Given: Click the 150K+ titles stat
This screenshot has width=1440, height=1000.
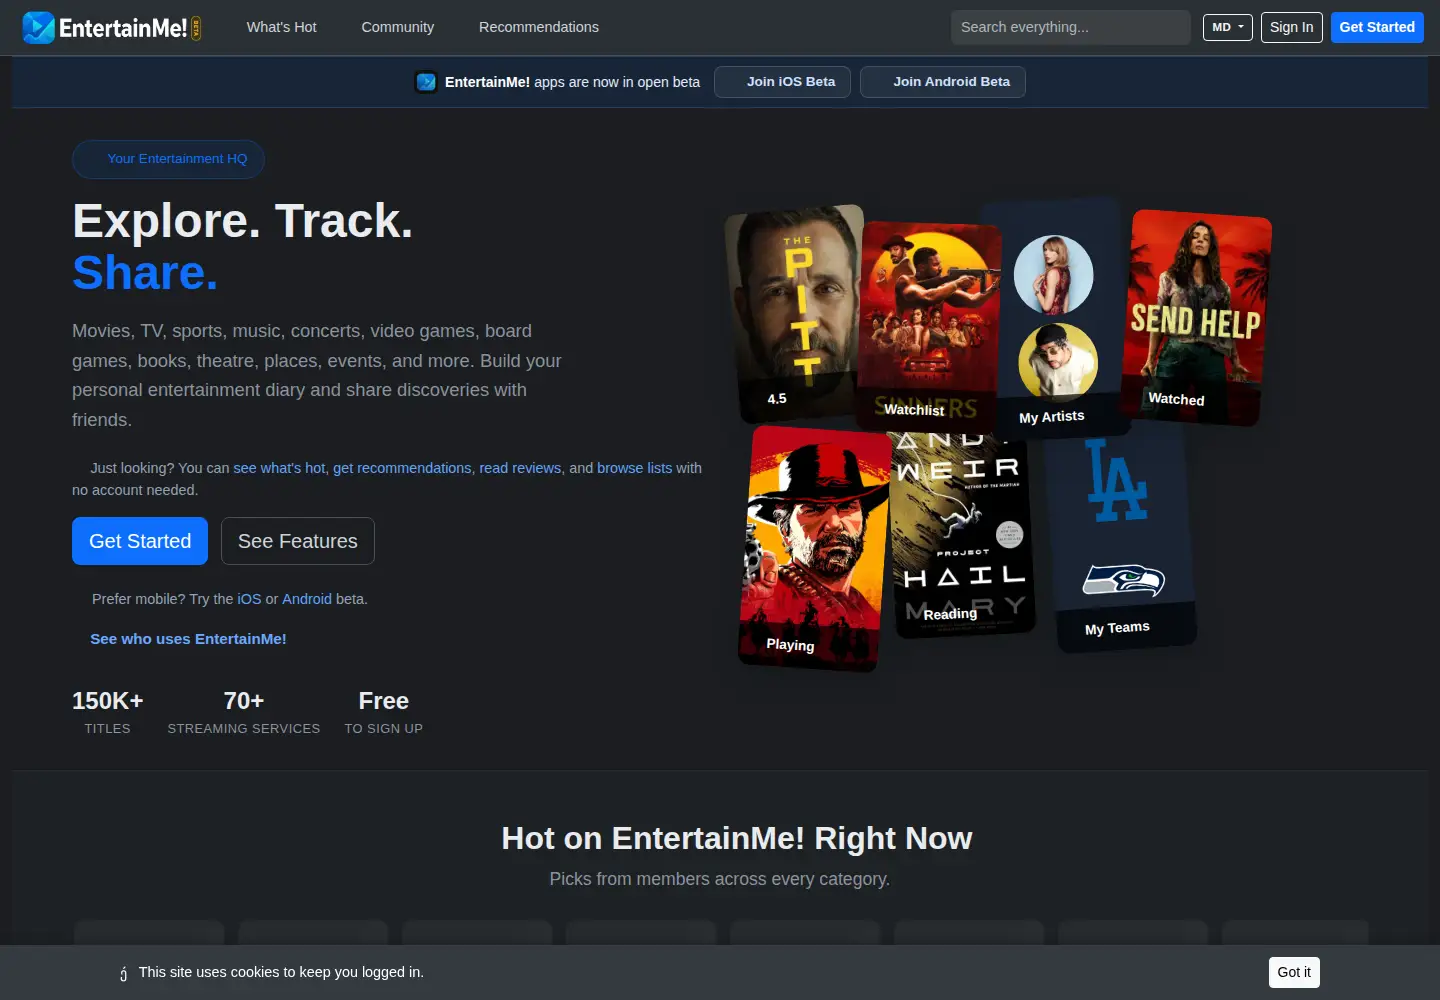Looking at the screenshot, I should [107, 713].
